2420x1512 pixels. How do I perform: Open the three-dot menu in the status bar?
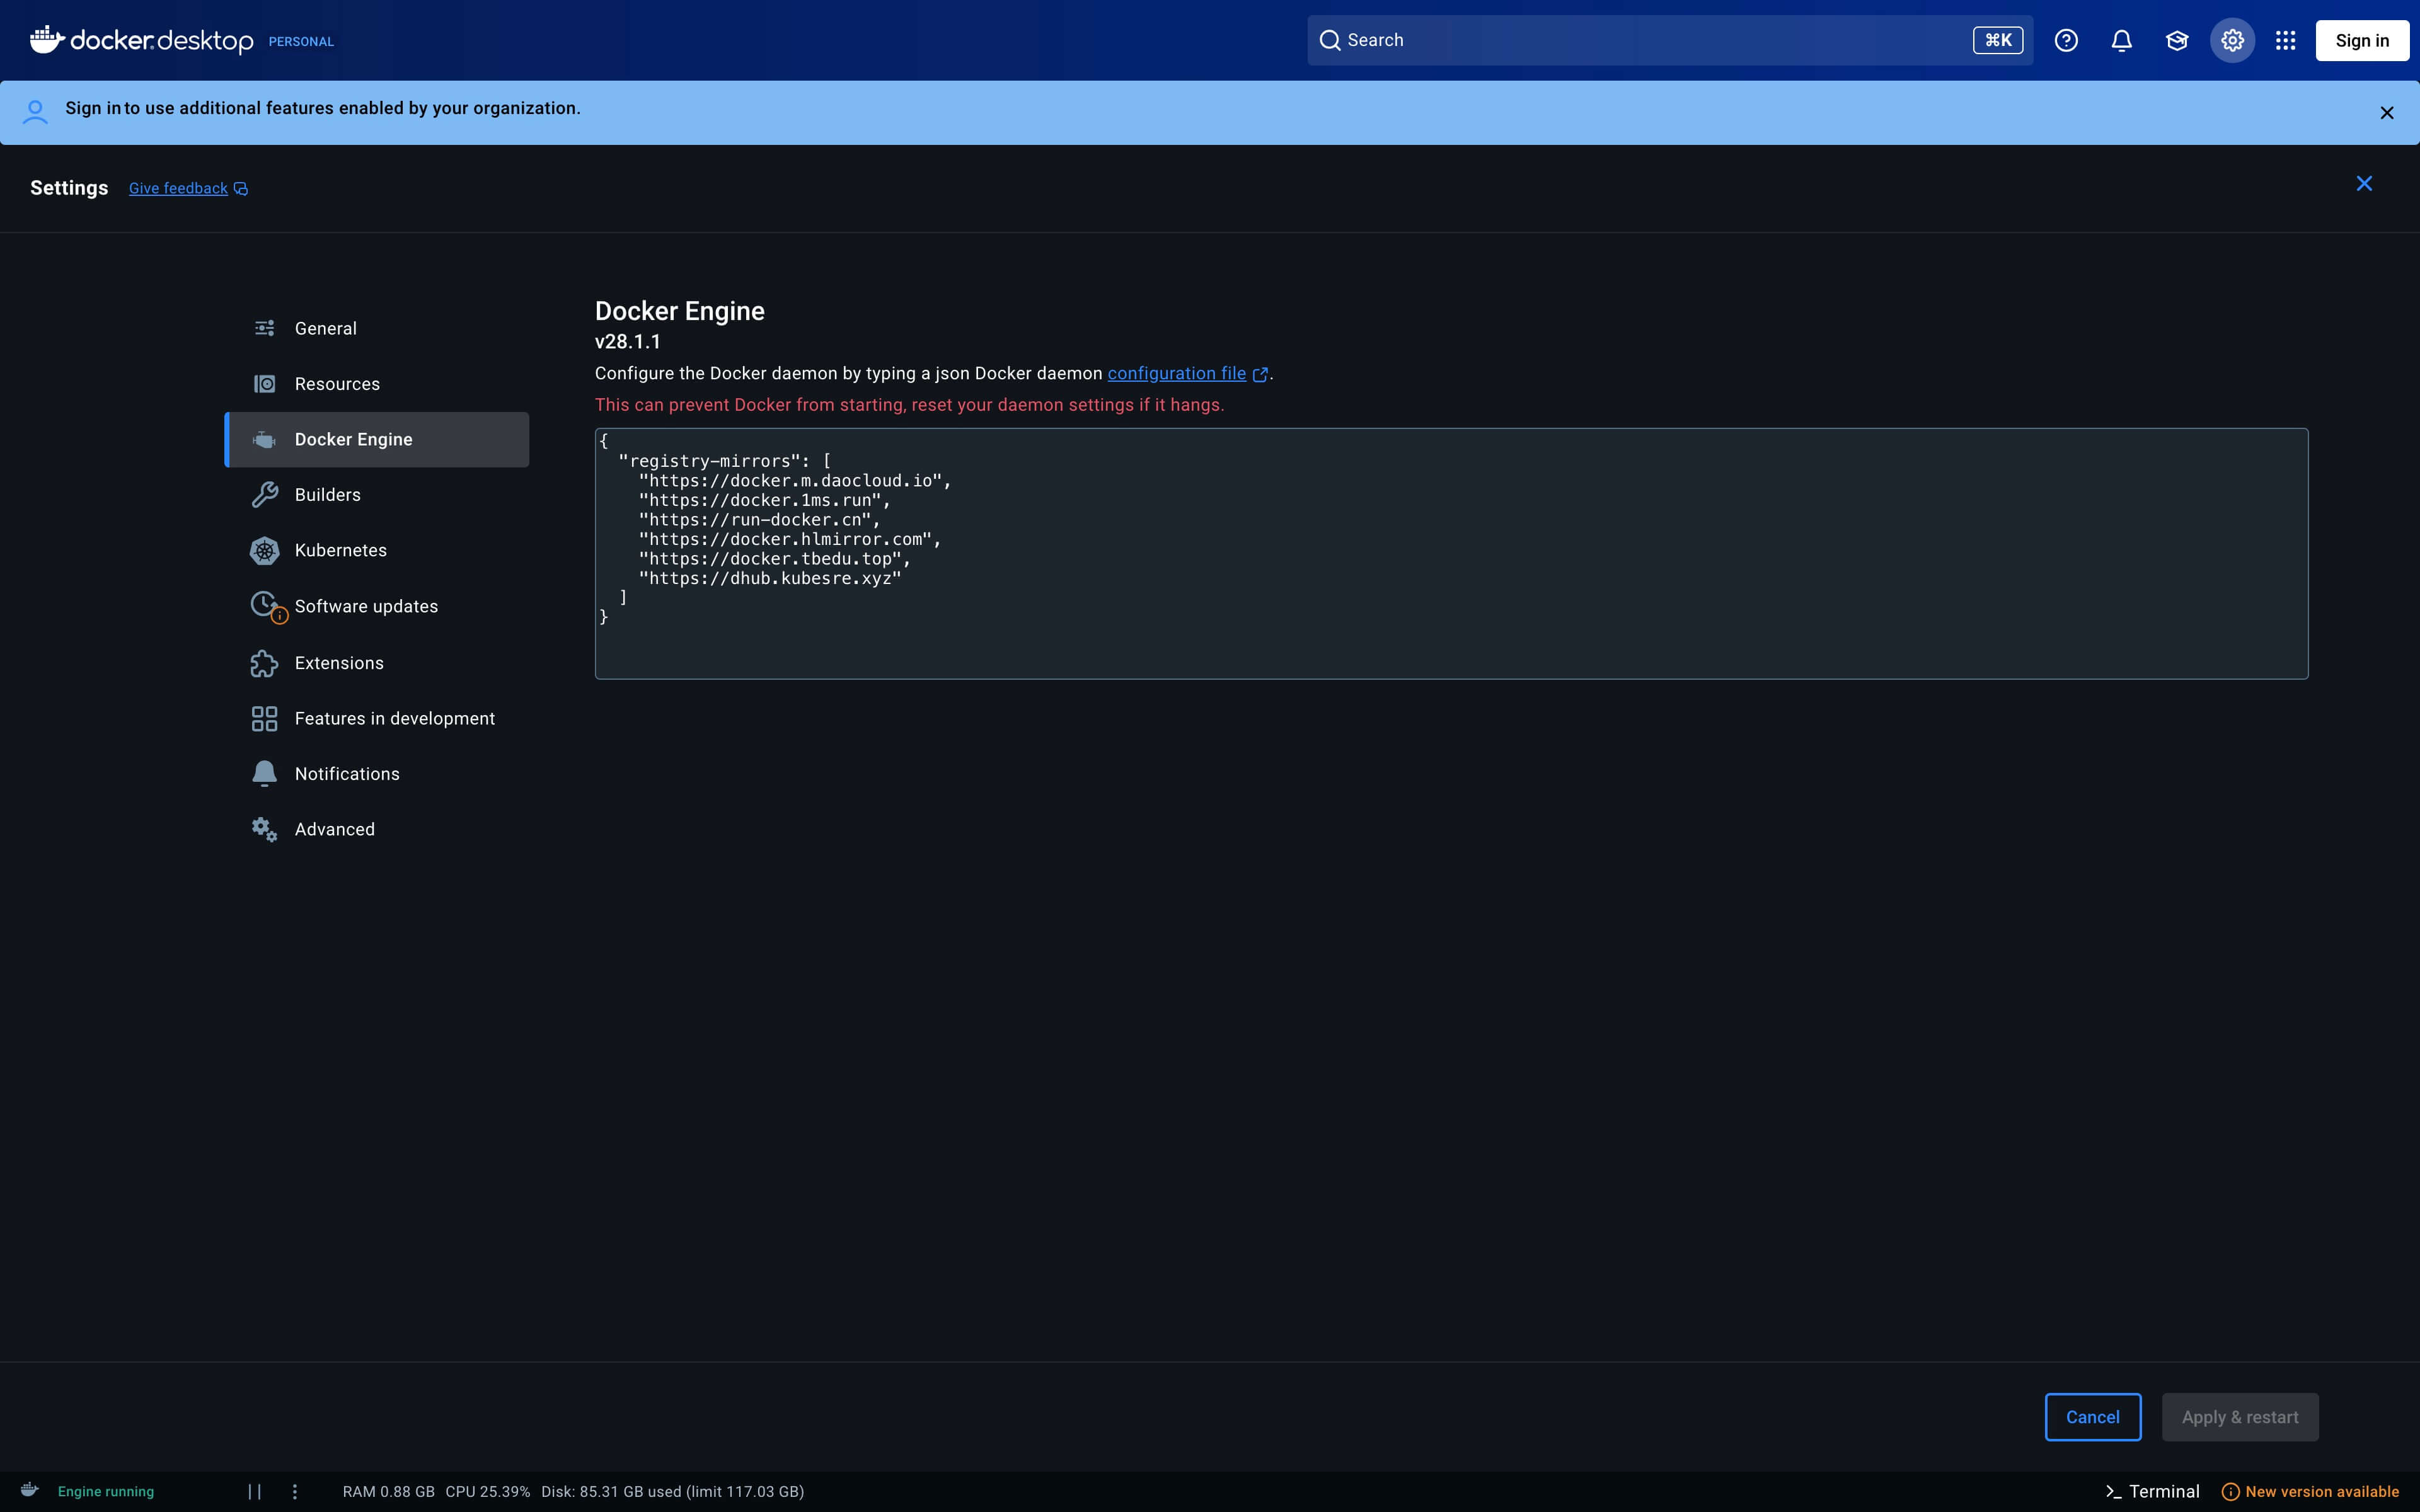click(x=294, y=1490)
